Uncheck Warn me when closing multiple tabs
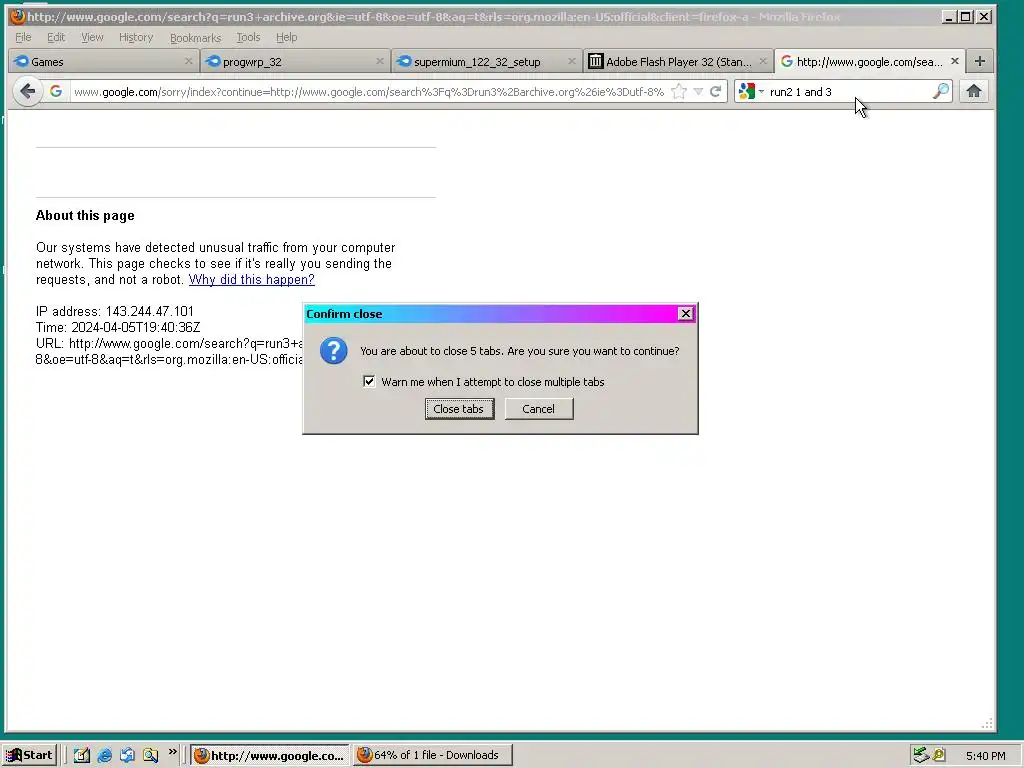Viewport: 1024px width, 768px height. pyautogui.click(x=369, y=381)
